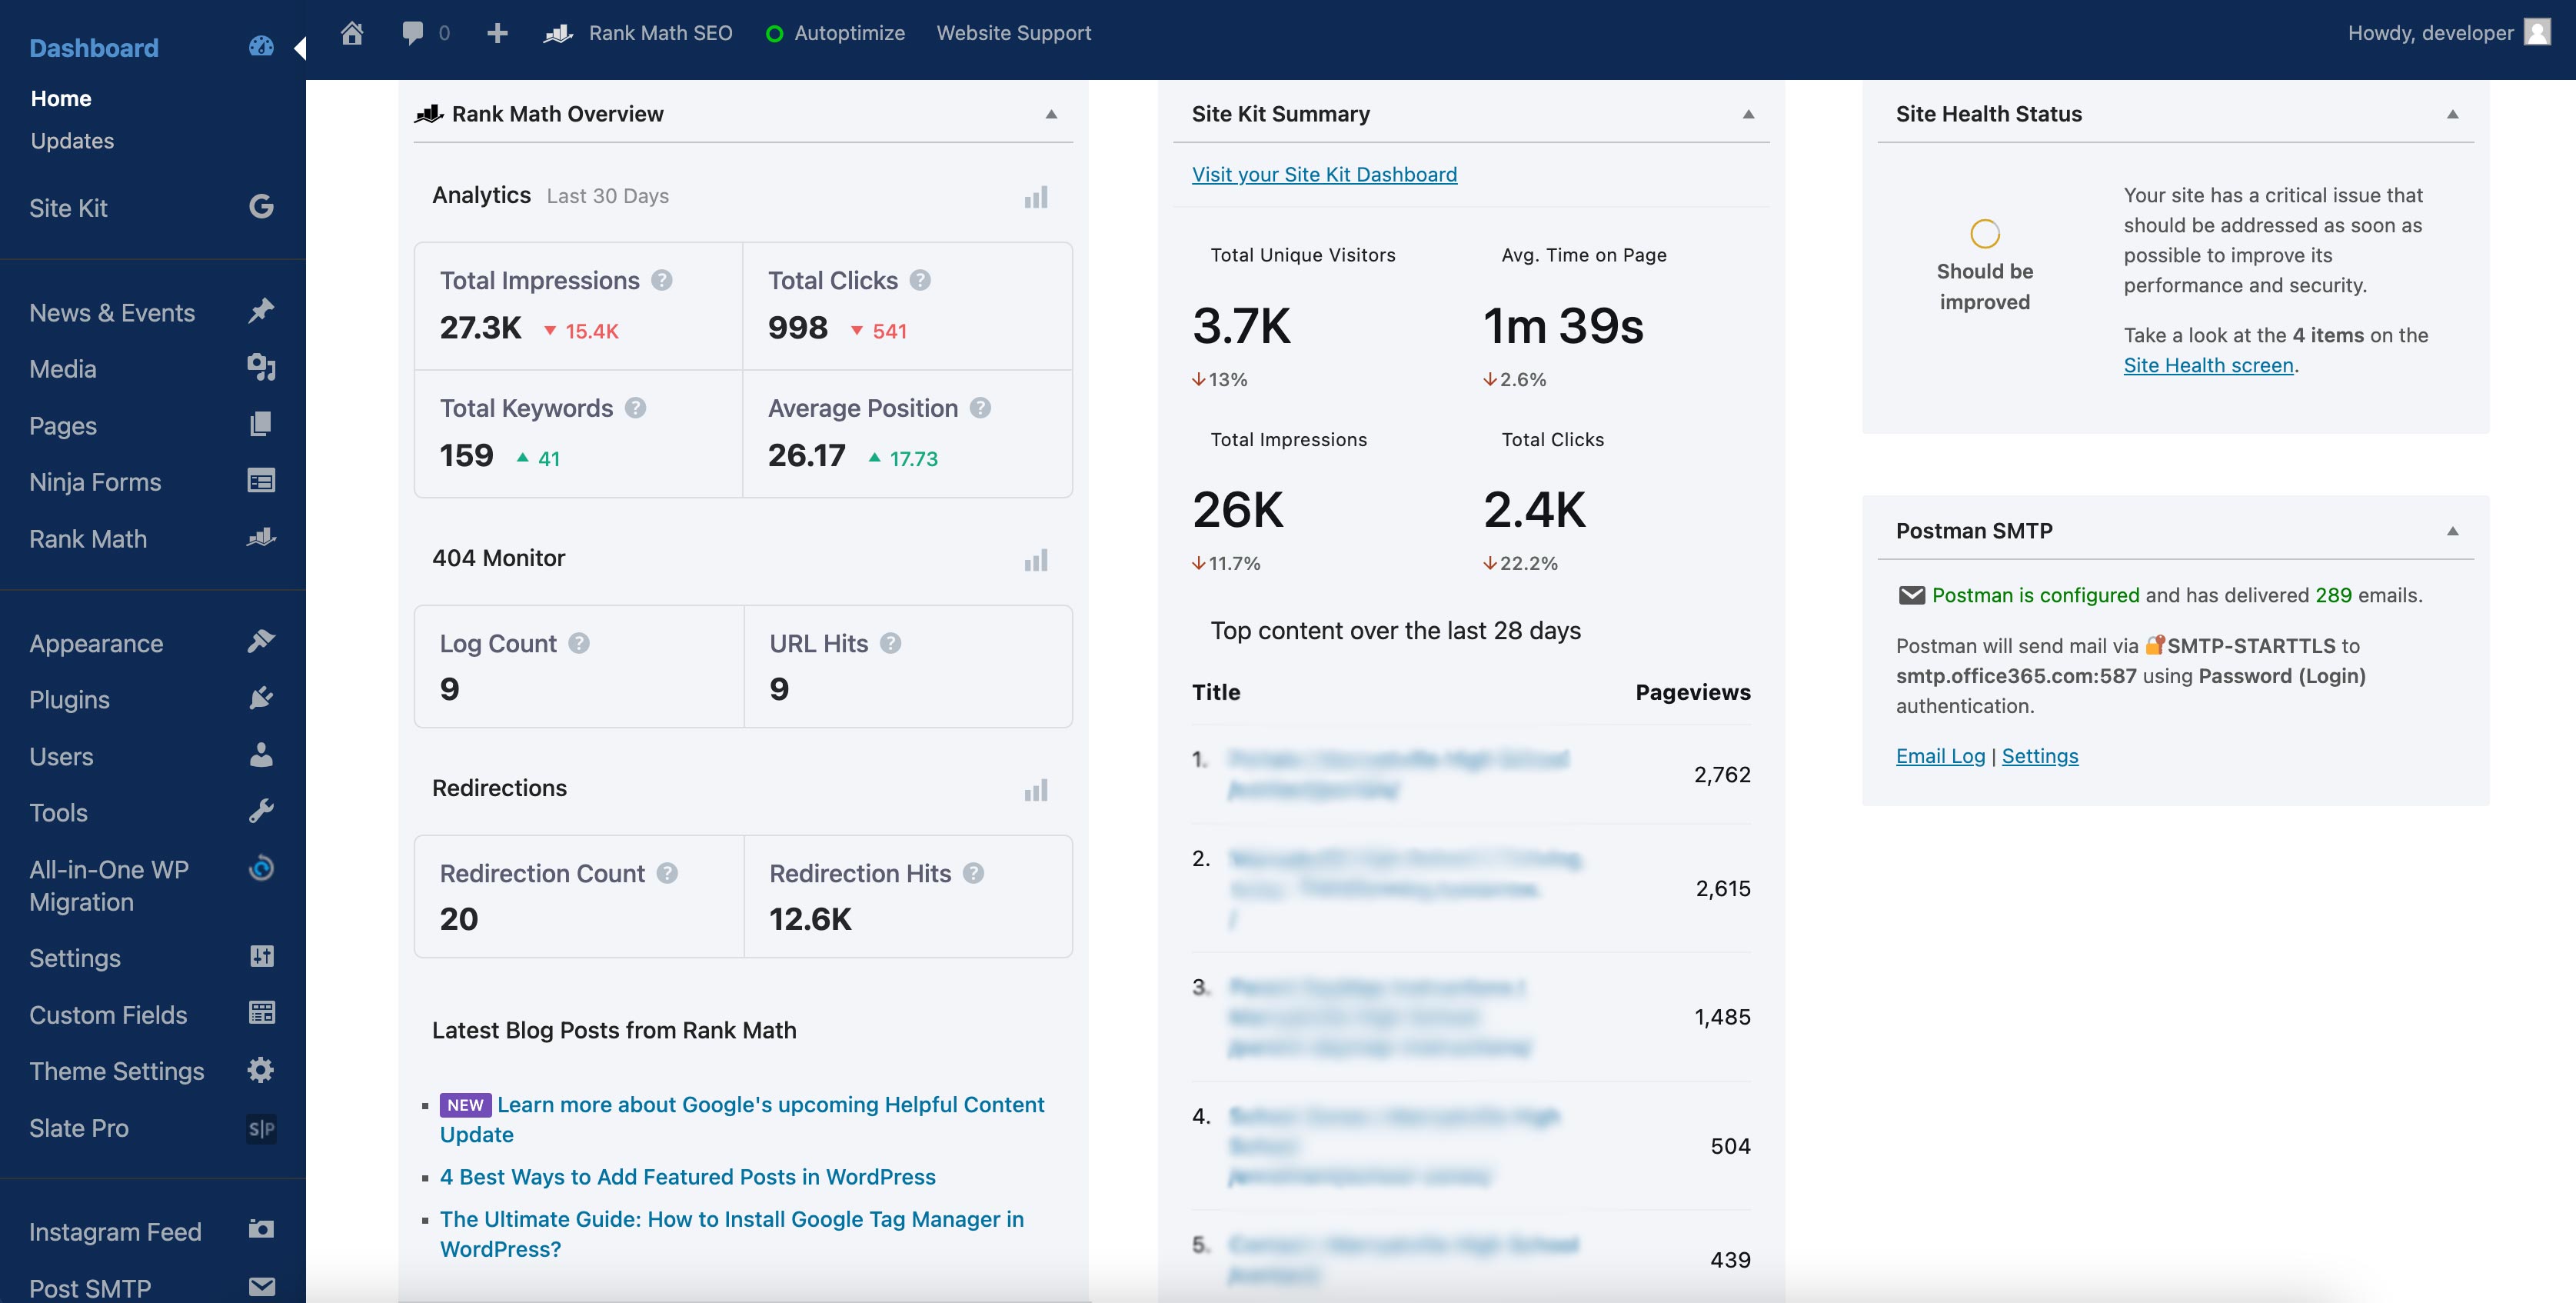Go to Dashboard Home submenu
This screenshot has width=2576, height=1303.
pyautogui.click(x=61, y=98)
